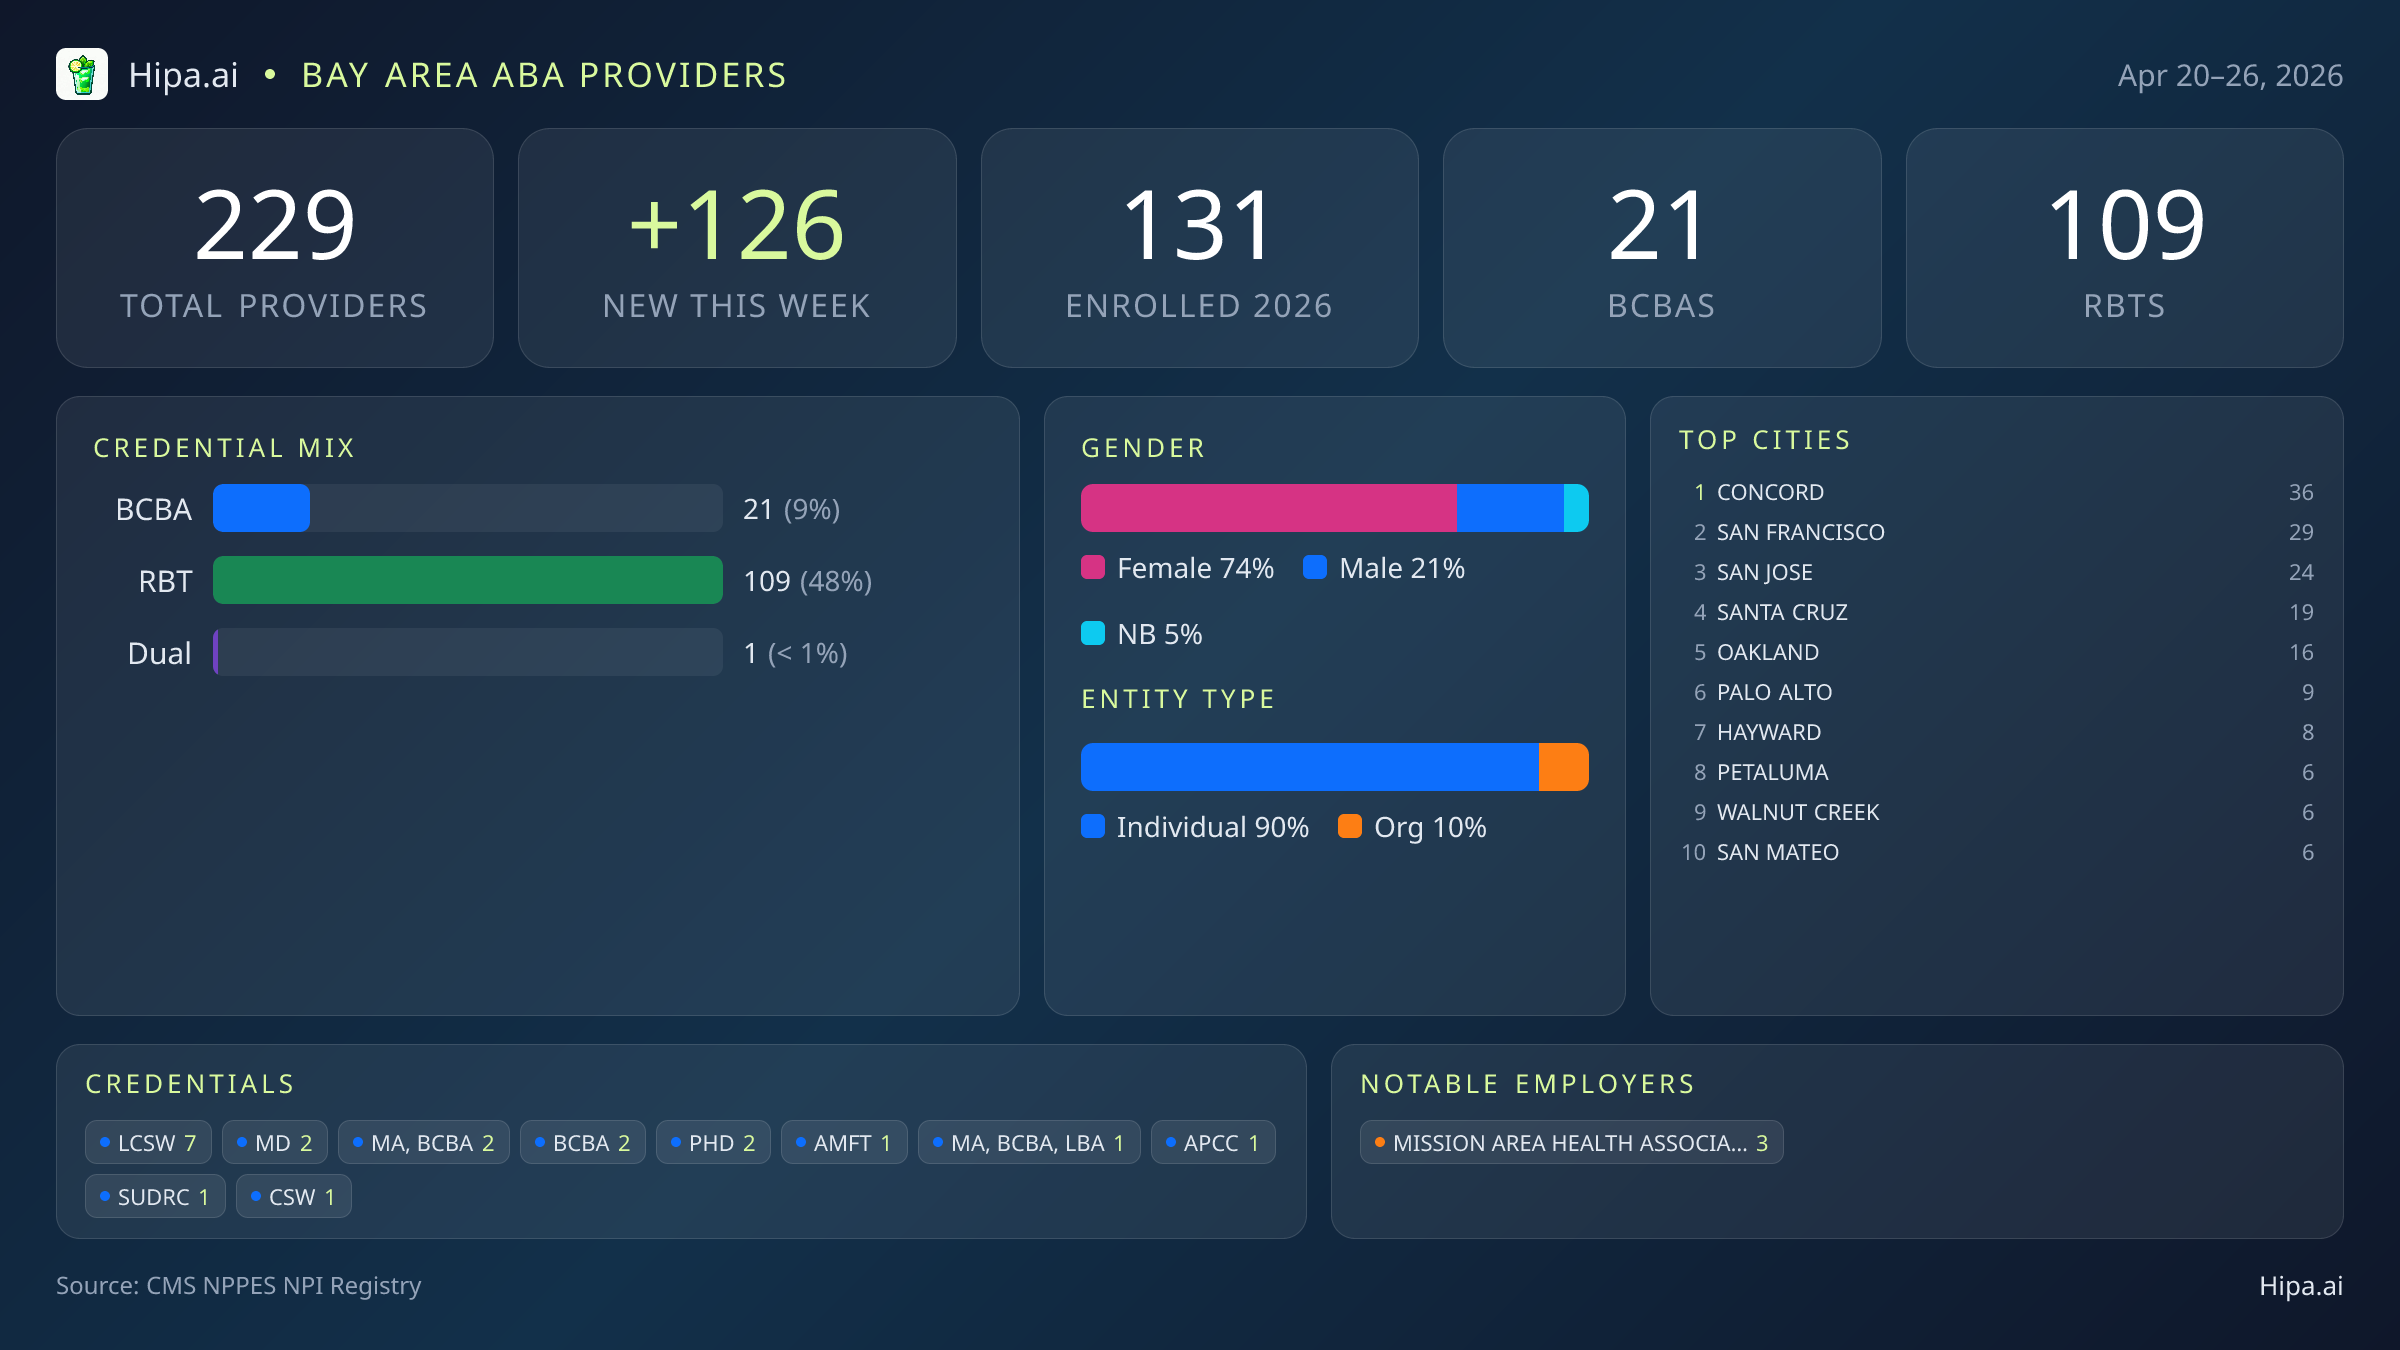Select the LCSW 7 credential chip
The image size is (2400, 1350).
[x=148, y=1143]
